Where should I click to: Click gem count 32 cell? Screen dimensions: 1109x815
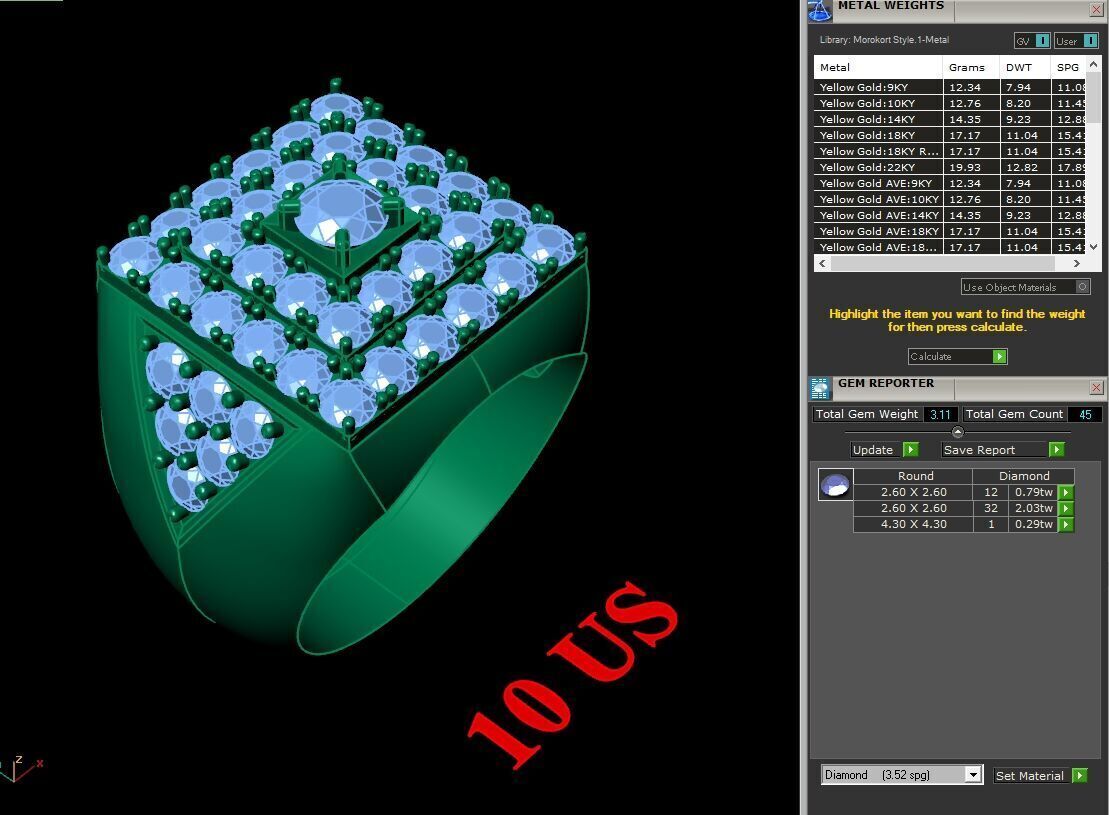click(x=991, y=509)
